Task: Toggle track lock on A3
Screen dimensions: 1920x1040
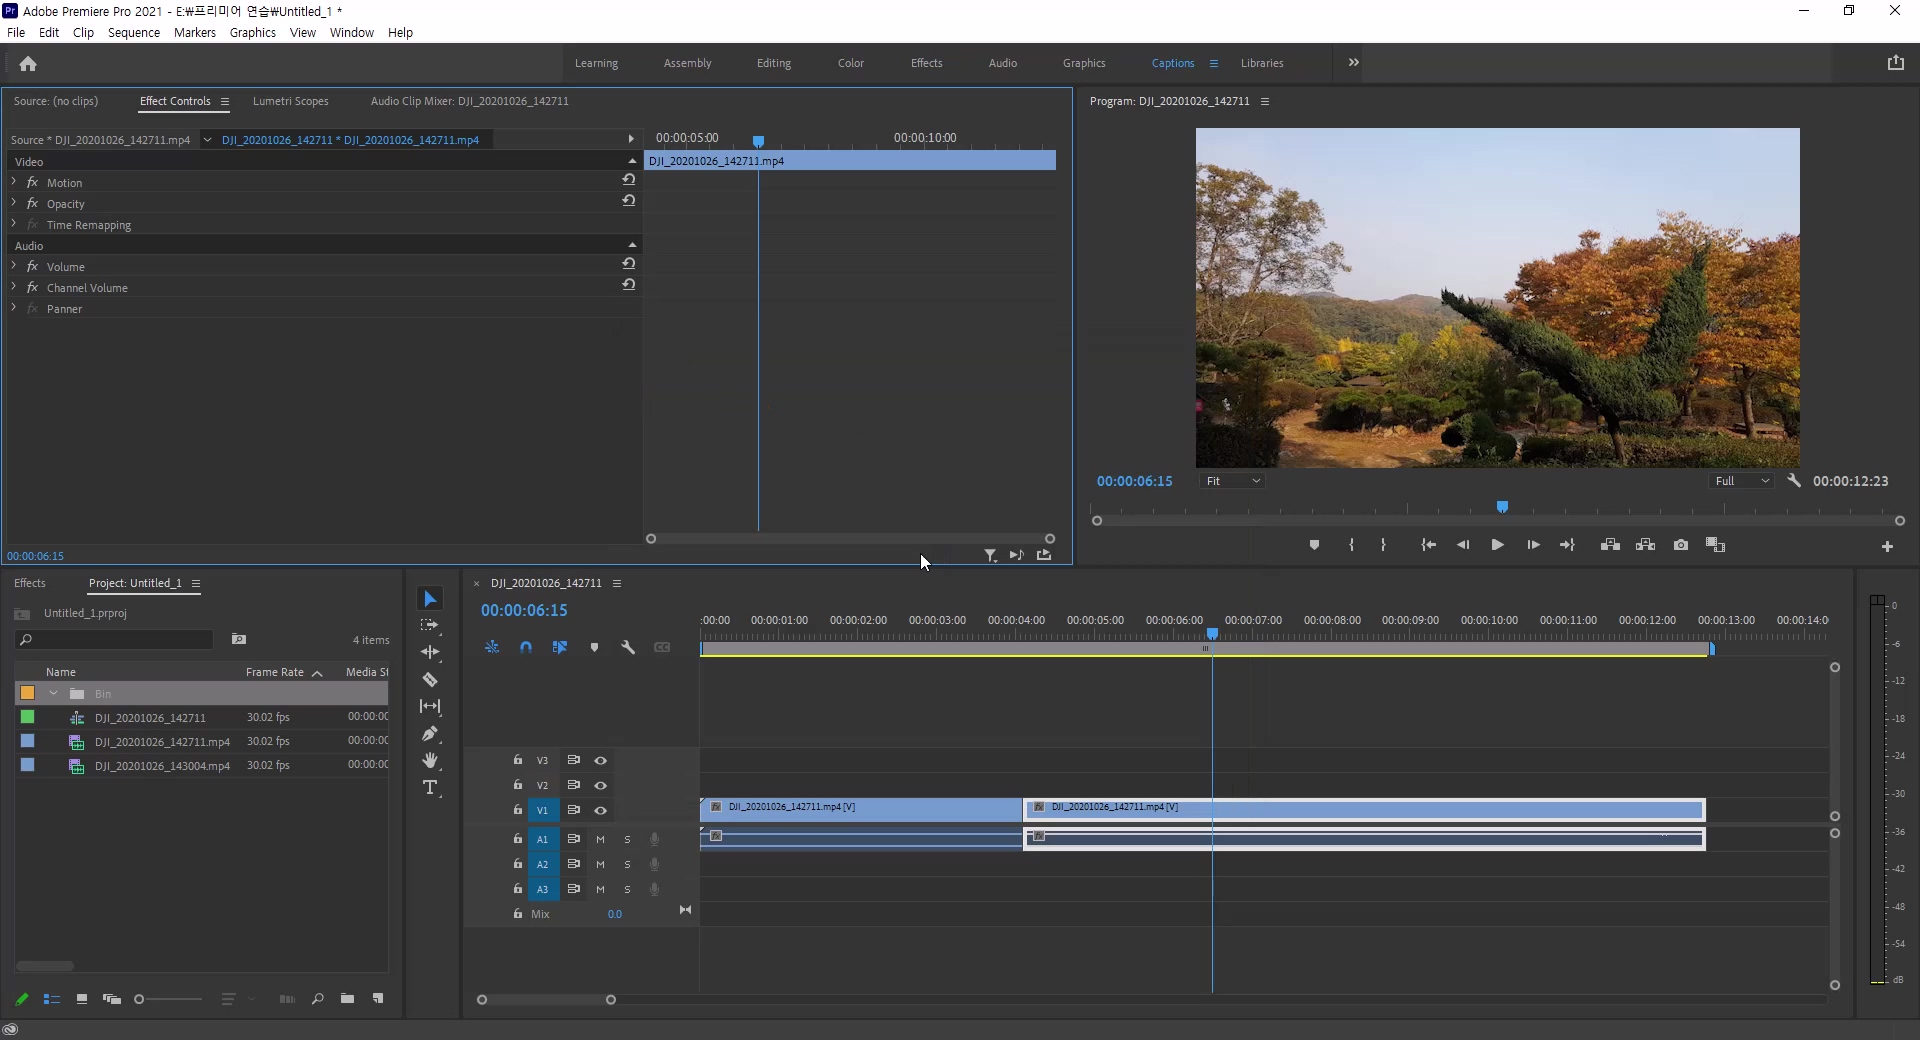Action: 518,888
